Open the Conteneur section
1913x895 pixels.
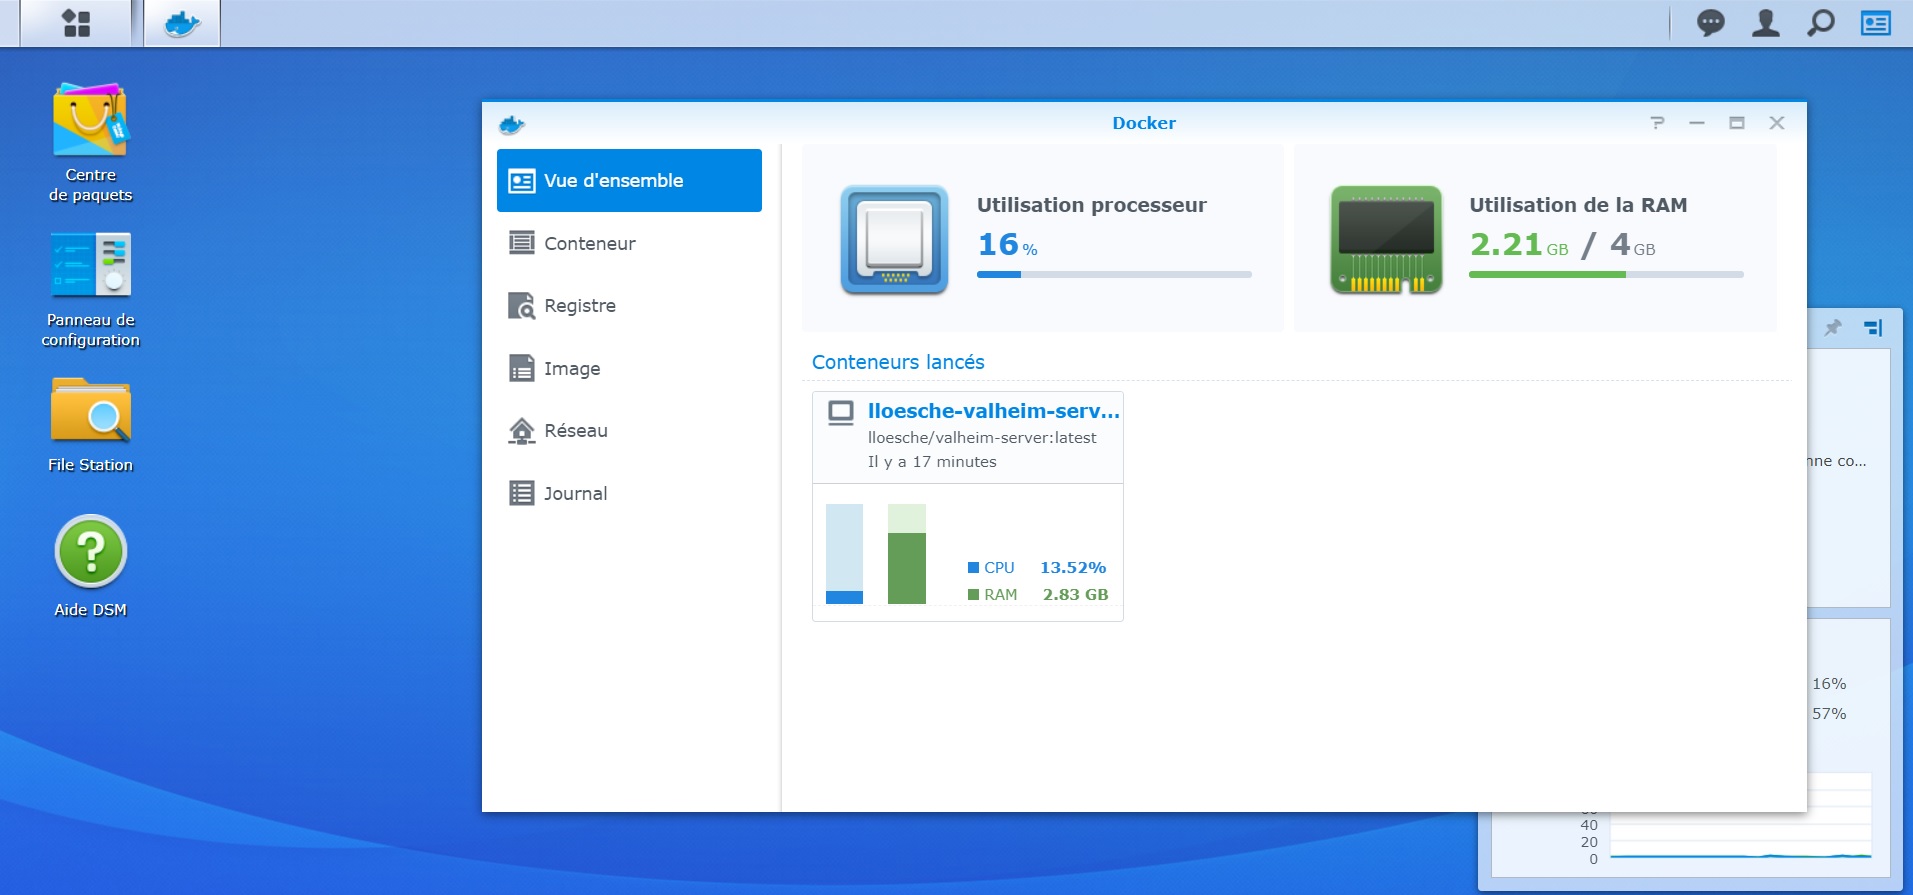click(629, 243)
